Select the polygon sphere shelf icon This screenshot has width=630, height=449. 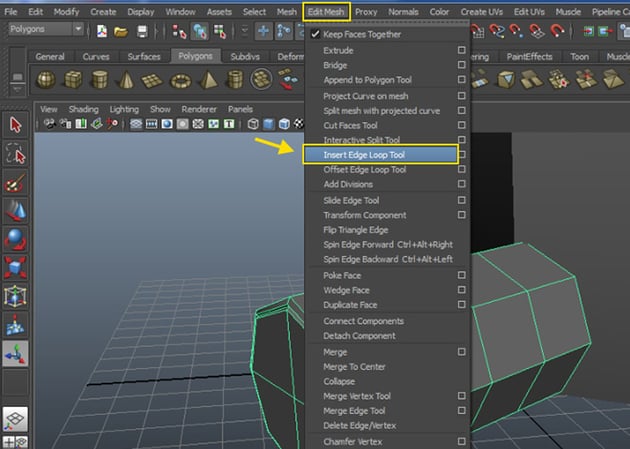pos(46,79)
